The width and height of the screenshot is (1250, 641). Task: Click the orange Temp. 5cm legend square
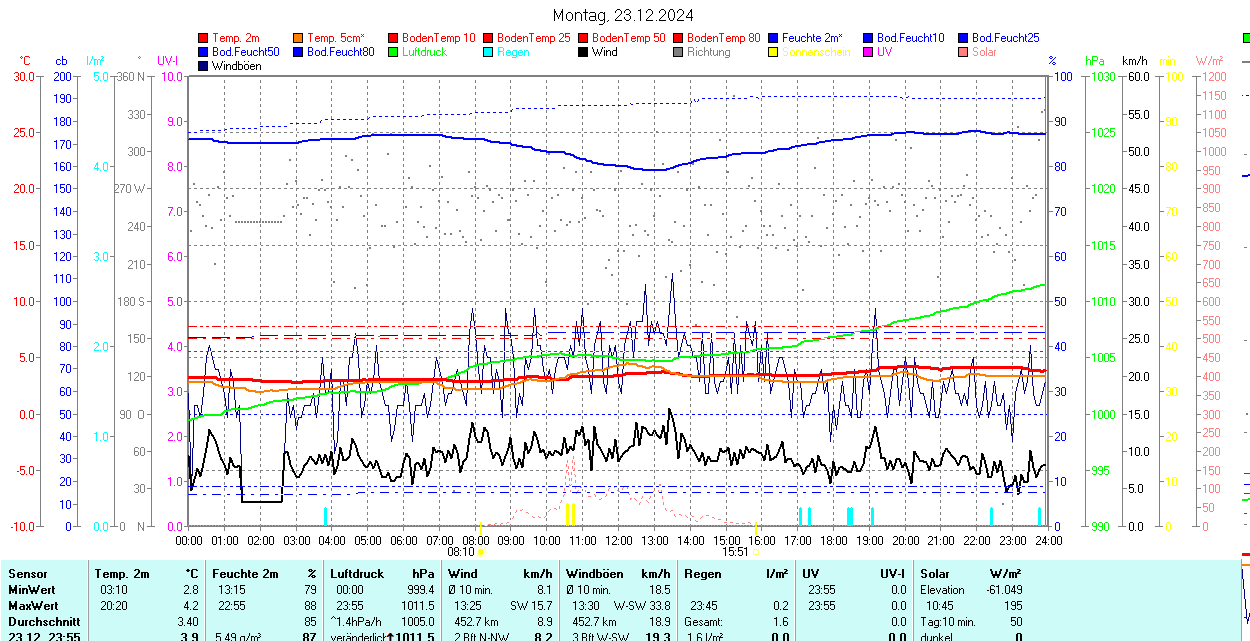pyautogui.click(x=299, y=38)
